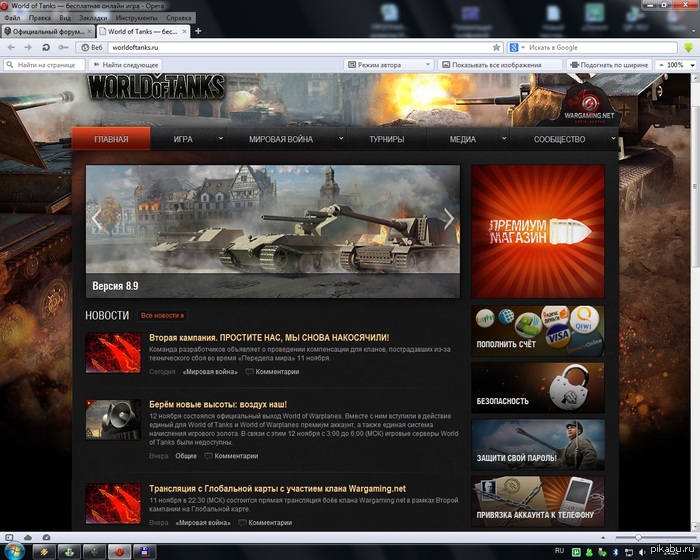700x560 pixels.
Task: Open the ТУРНИРЫ navigation item
Action: pos(387,139)
